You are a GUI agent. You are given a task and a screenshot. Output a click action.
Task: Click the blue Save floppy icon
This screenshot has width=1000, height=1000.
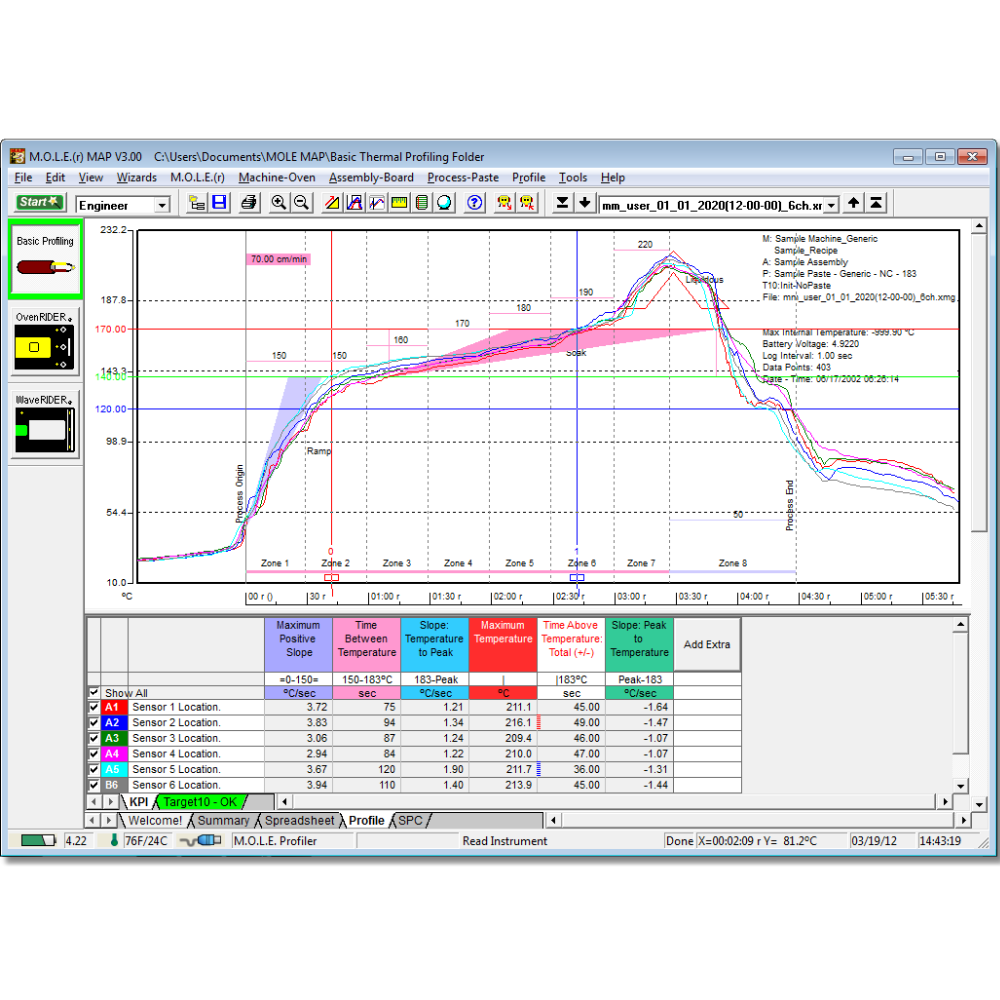tap(219, 203)
